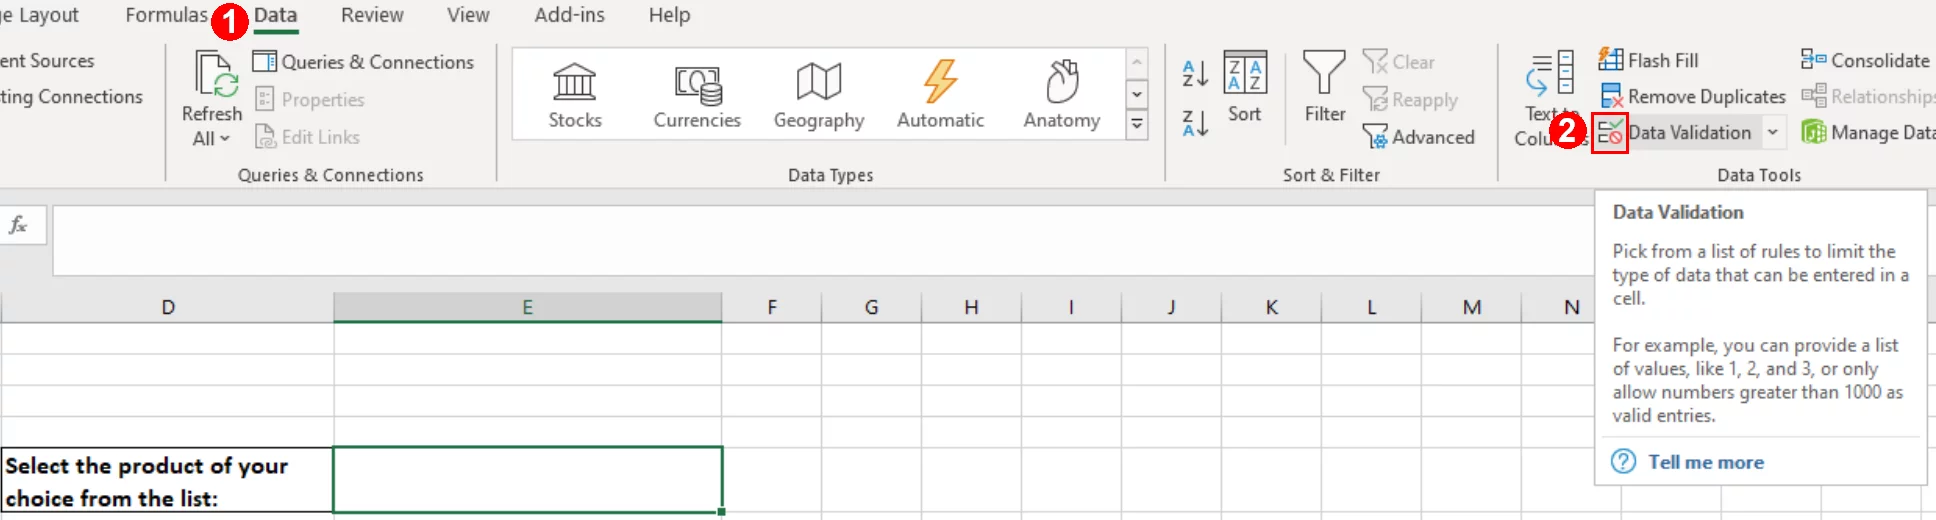Viewport: 1936px width, 520px height.
Task: Open the Help tab
Action: (x=669, y=15)
